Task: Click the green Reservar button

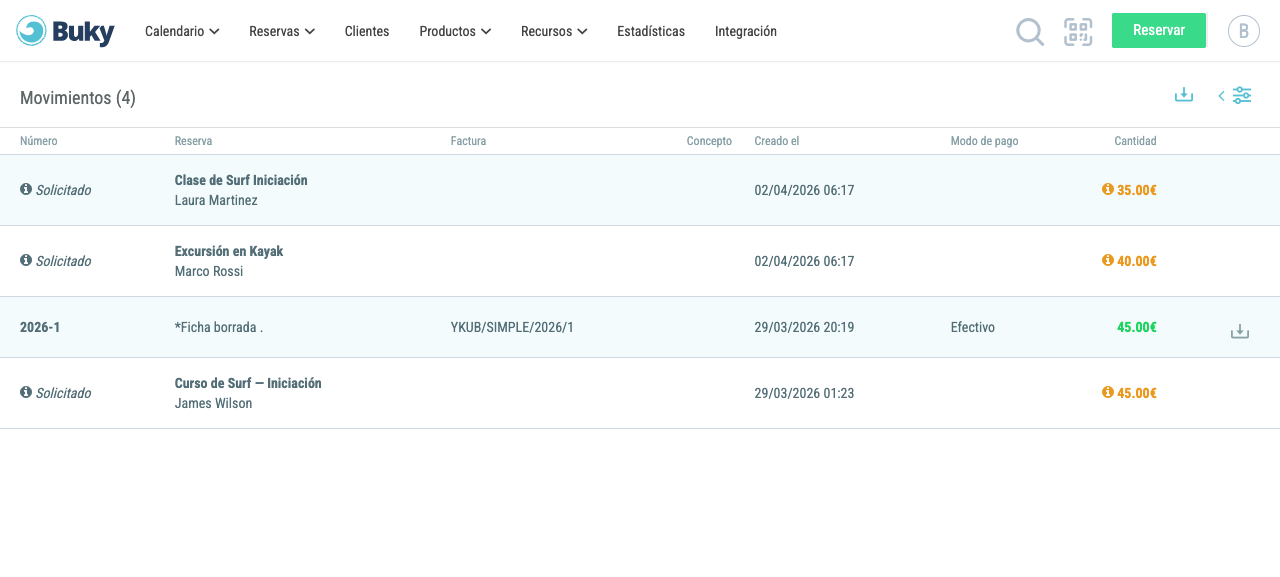Action: pos(1159,30)
